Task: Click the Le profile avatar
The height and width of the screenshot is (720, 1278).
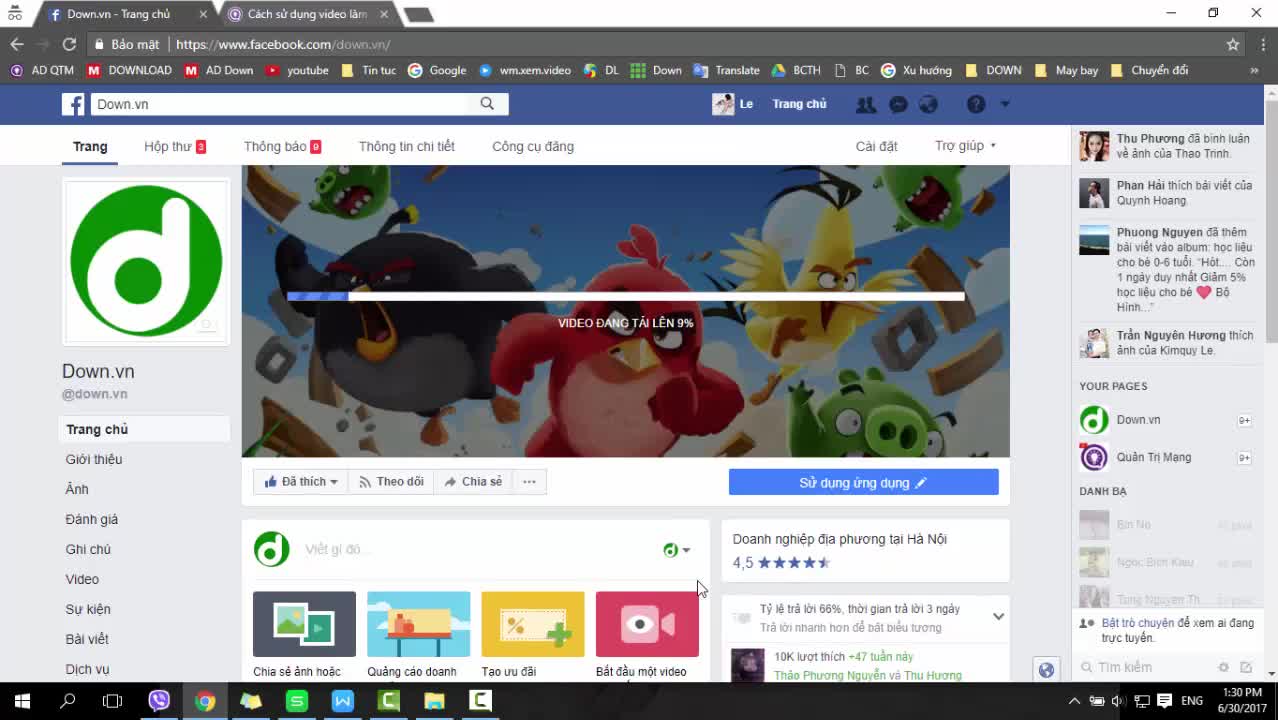Action: tap(723, 104)
